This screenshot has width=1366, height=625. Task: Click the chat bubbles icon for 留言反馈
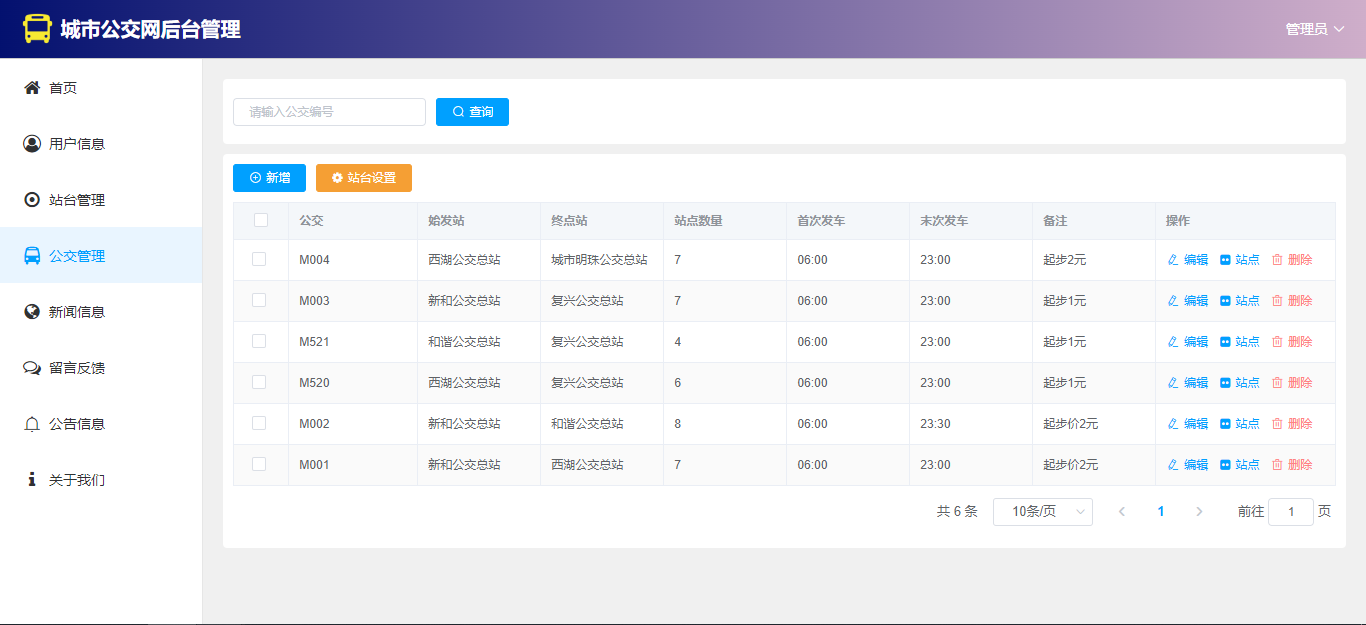[32, 368]
